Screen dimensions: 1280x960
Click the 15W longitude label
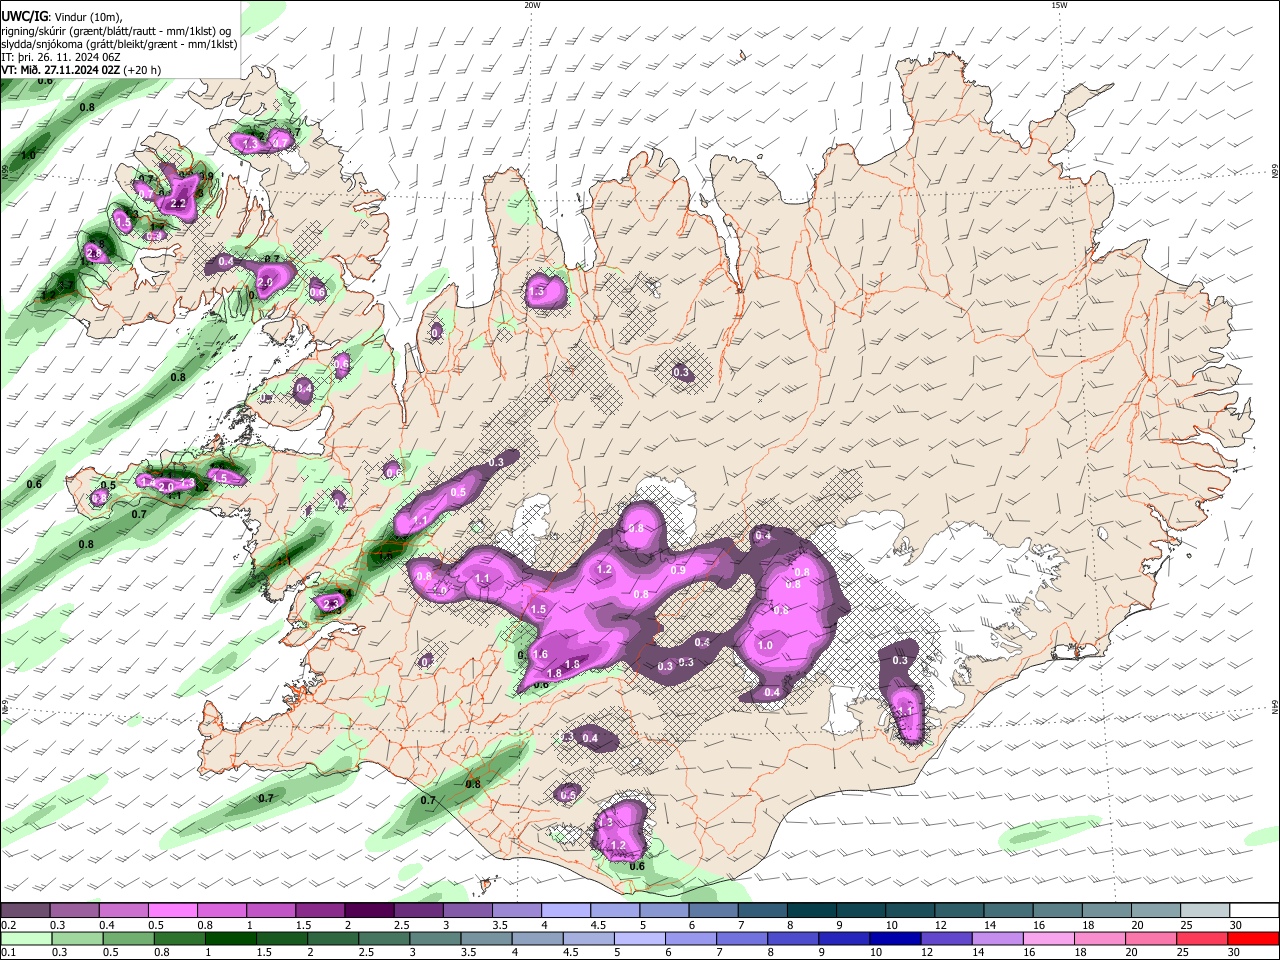click(x=1058, y=5)
